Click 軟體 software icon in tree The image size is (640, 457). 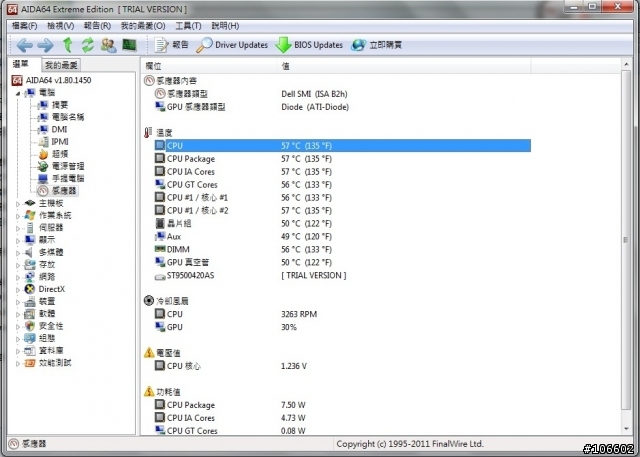click(x=30, y=314)
